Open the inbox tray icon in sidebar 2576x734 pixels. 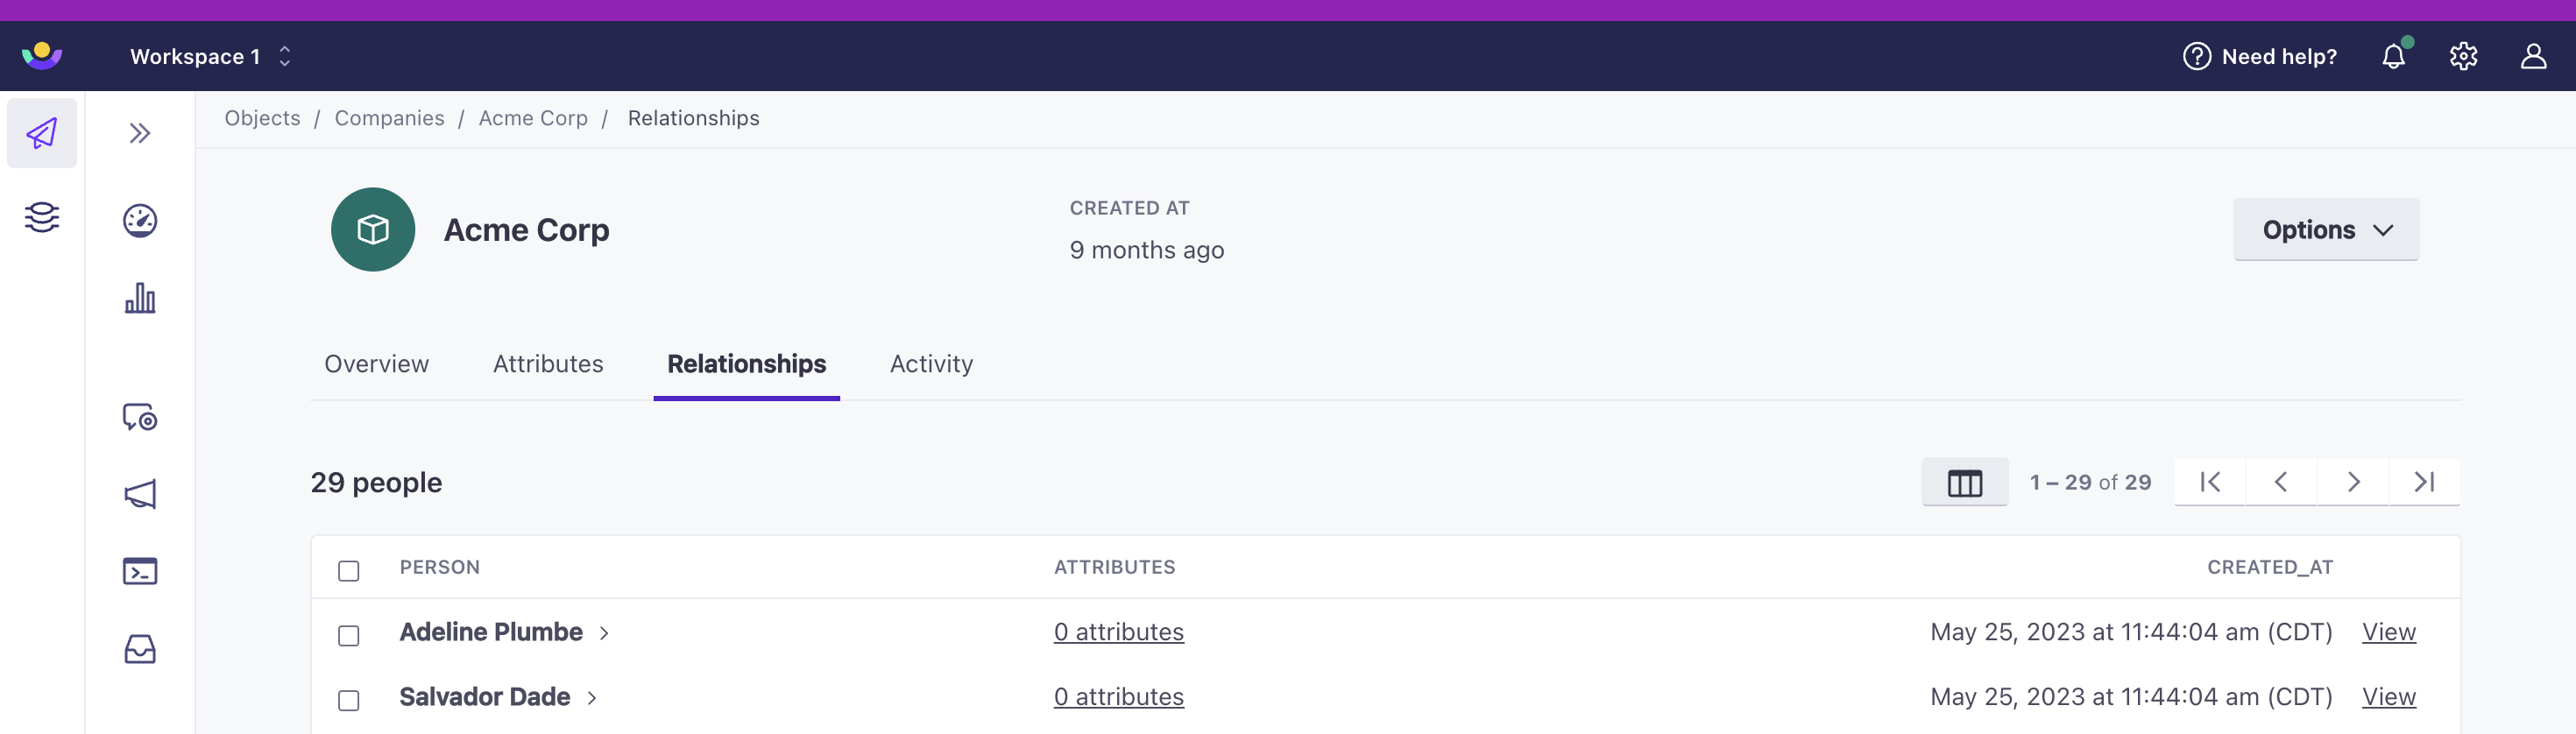pos(140,649)
